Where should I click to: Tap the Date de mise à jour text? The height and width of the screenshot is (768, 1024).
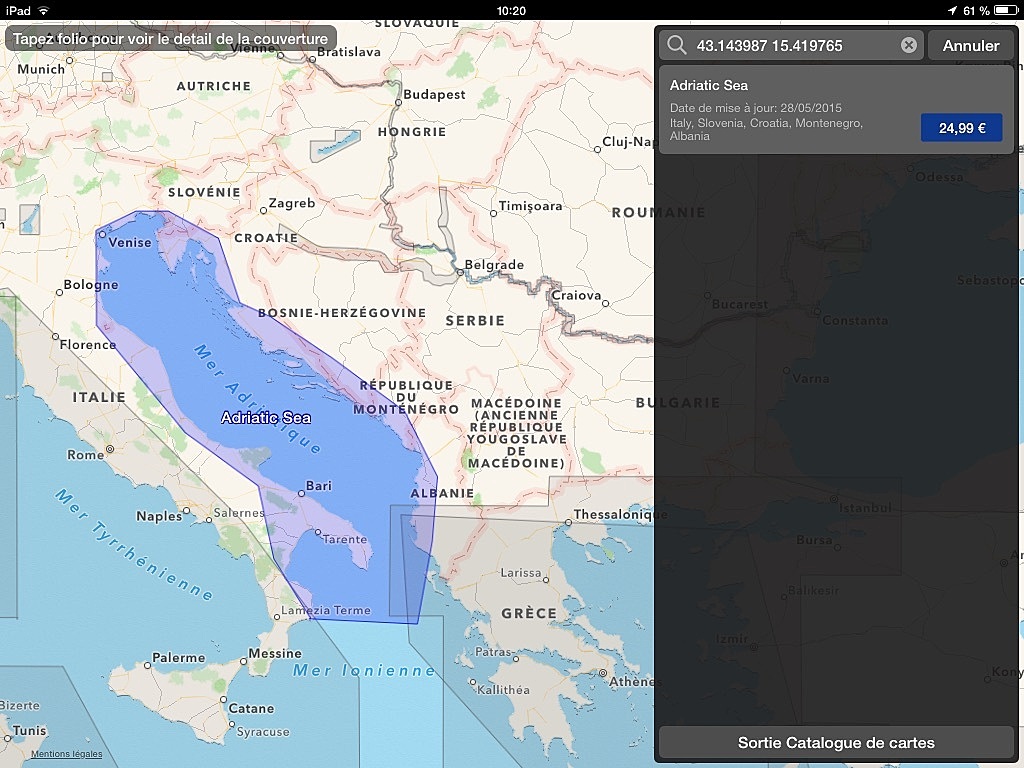756,108
